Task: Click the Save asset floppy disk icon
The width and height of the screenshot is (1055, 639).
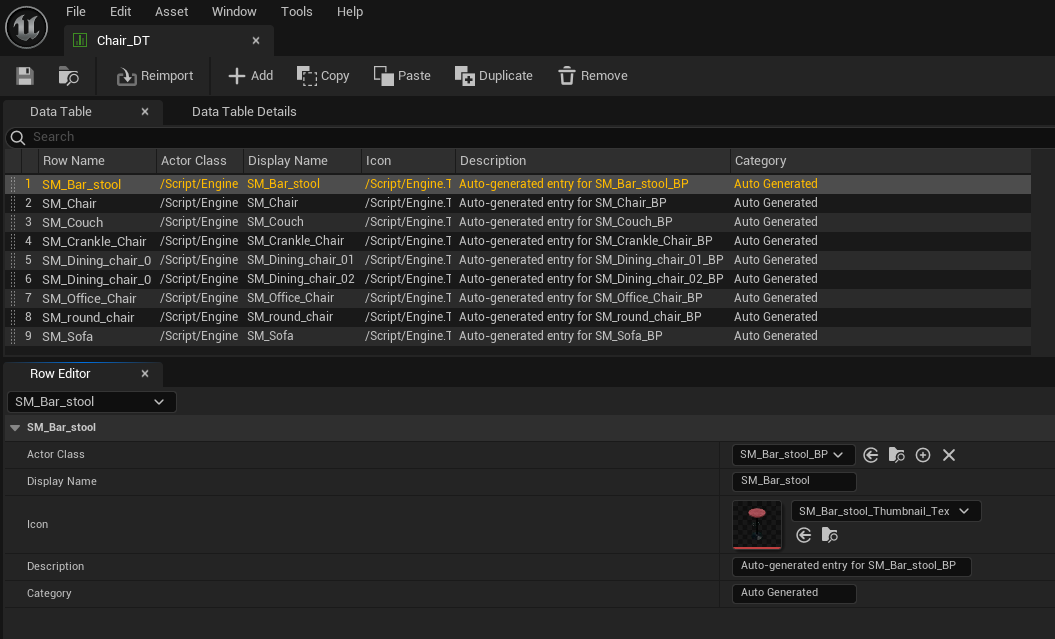Action: coord(25,76)
